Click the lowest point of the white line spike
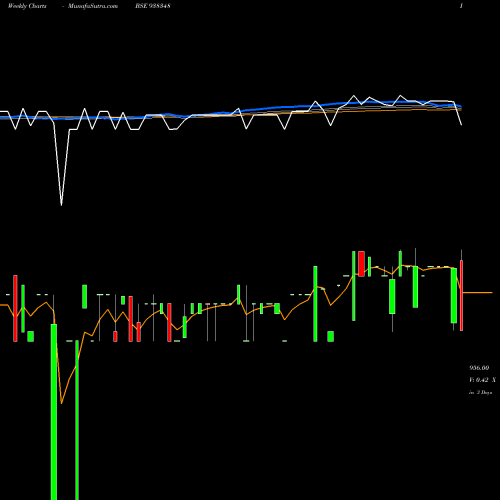 click(61, 205)
